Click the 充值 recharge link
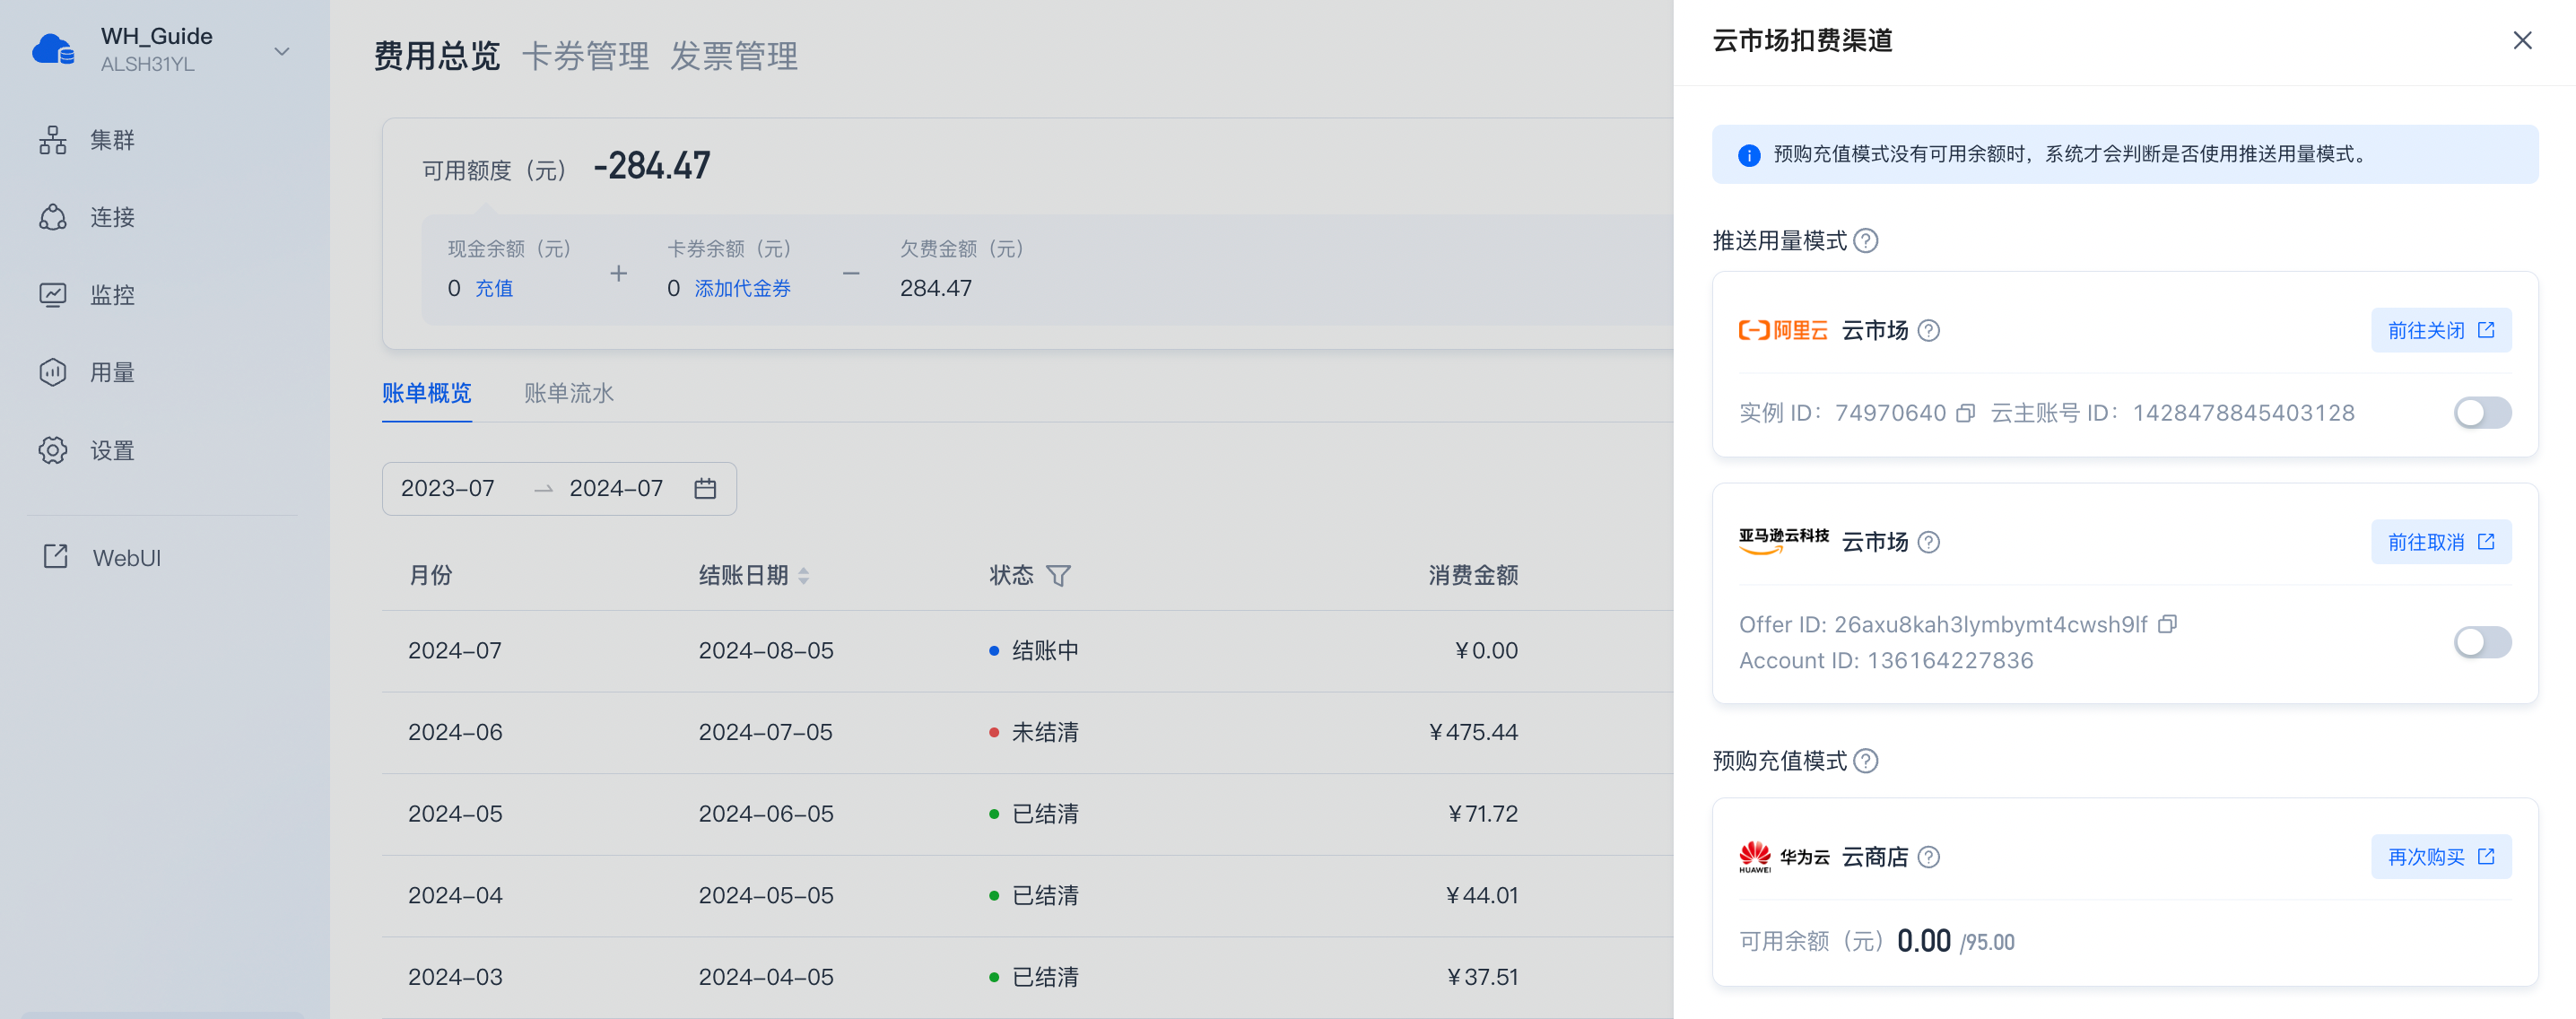Viewport: 2576px width, 1019px height. (x=494, y=288)
